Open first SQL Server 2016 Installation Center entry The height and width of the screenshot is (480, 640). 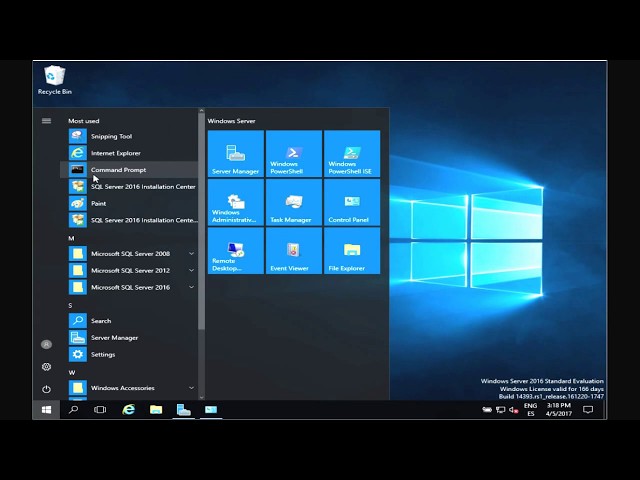pyautogui.click(x=129, y=187)
